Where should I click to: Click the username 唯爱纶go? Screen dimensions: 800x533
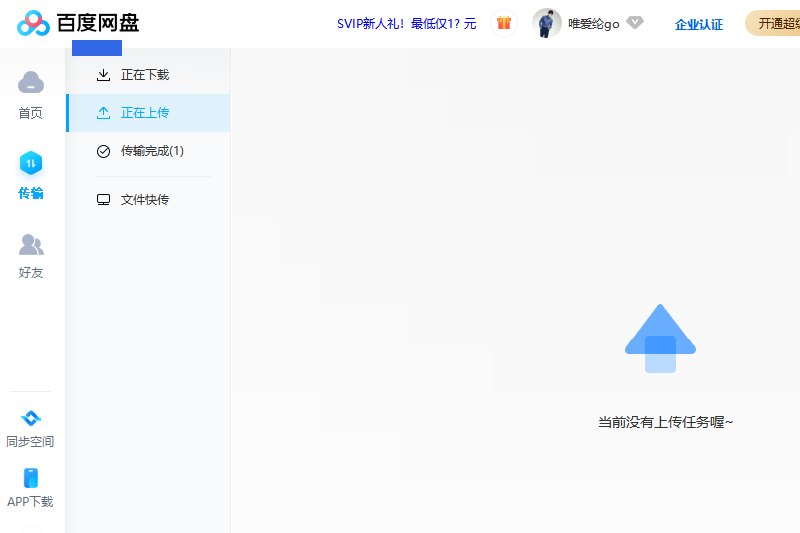click(x=593, y=24)
